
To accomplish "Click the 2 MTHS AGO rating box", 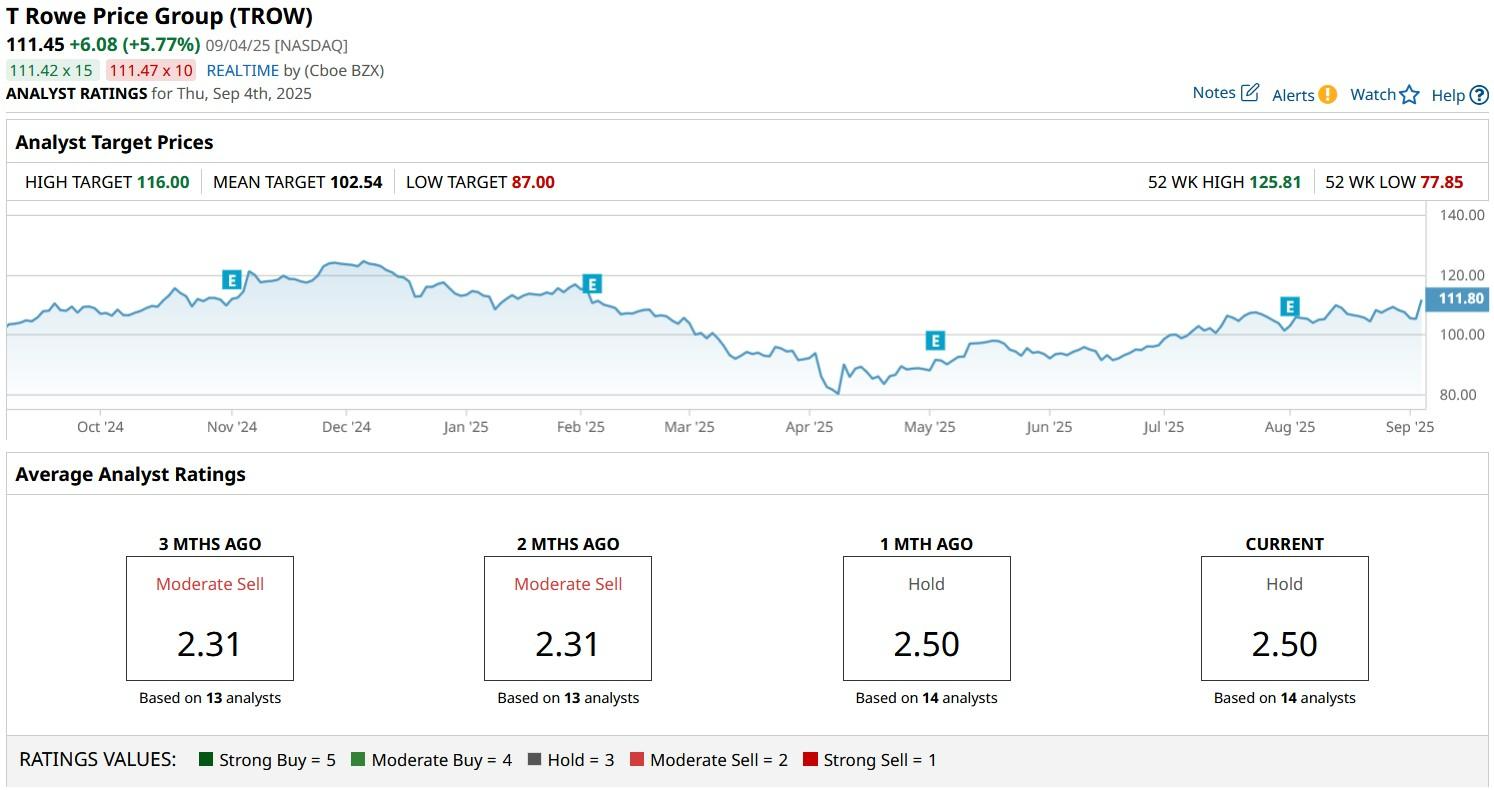I will coord(568,618).
